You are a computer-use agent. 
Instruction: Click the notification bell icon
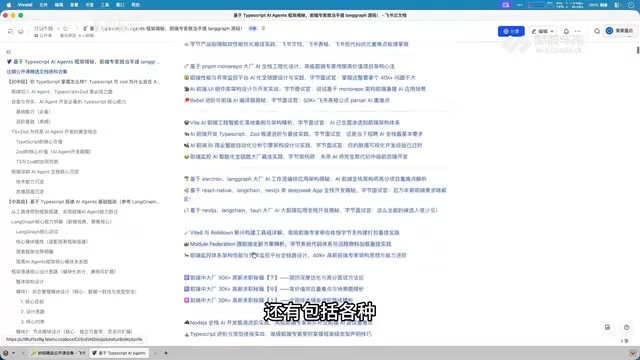pyautogui.click(x=566, y=31)
